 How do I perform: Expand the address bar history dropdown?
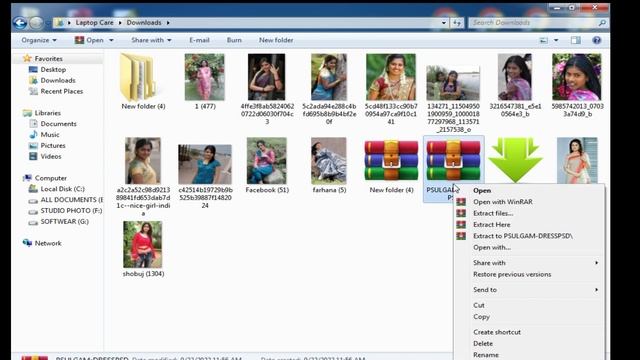pyautogui.click(x=444, y=23)
